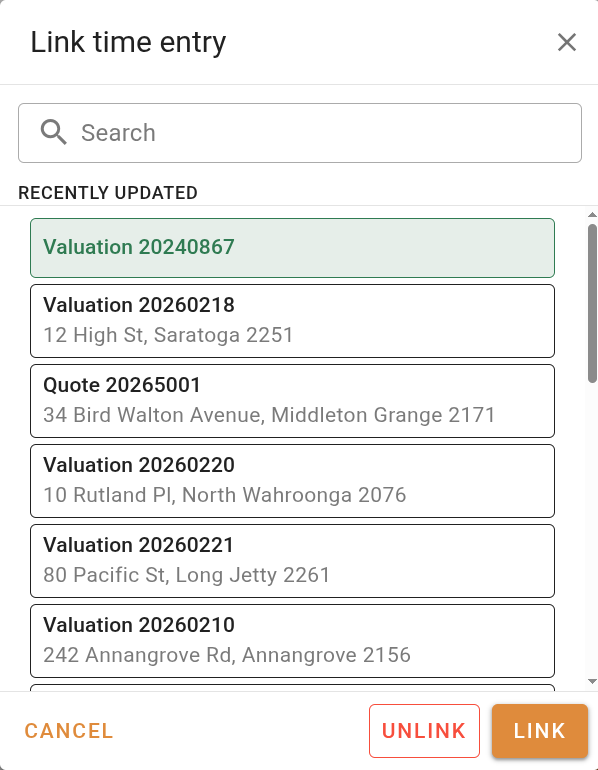This screenshot has width=598, height=770.
Task: Click the red UNLINK button
Action: (x=424, y=731)
